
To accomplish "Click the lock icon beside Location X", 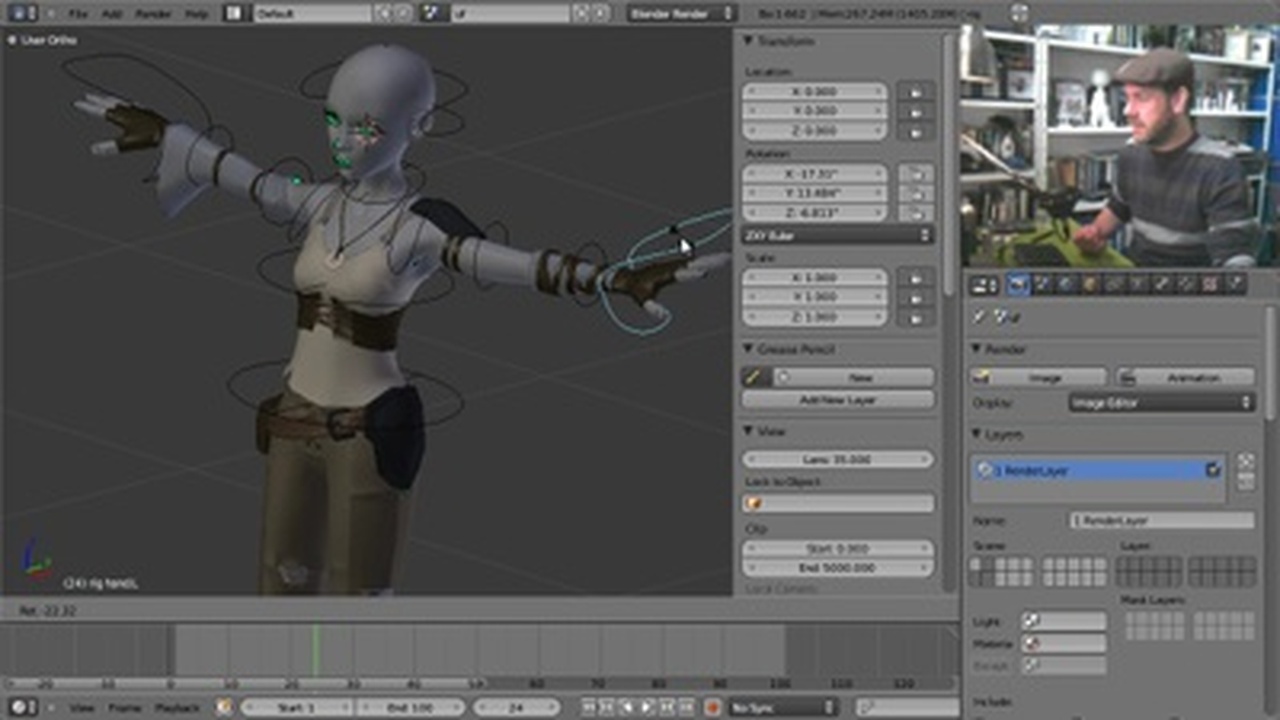I will 914,91.
